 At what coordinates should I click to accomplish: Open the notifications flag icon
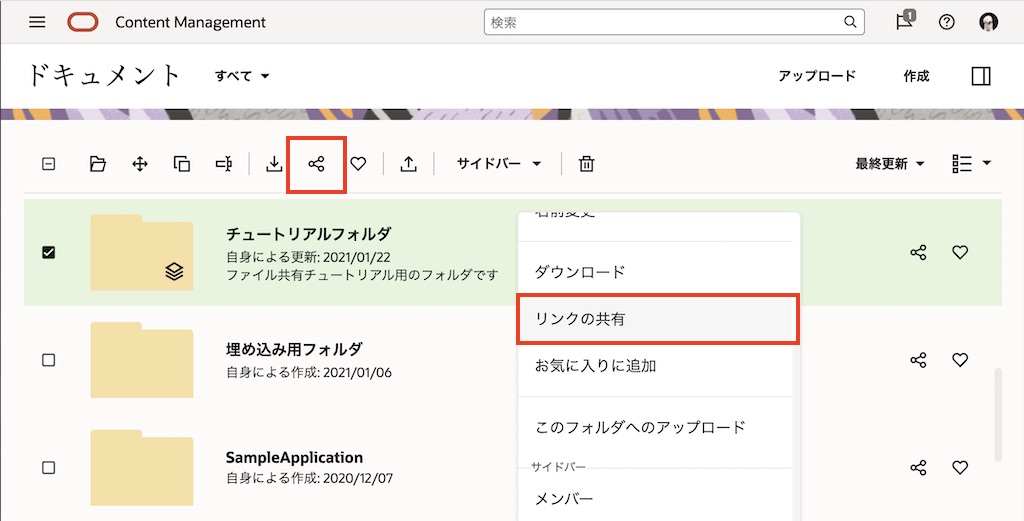904,22
